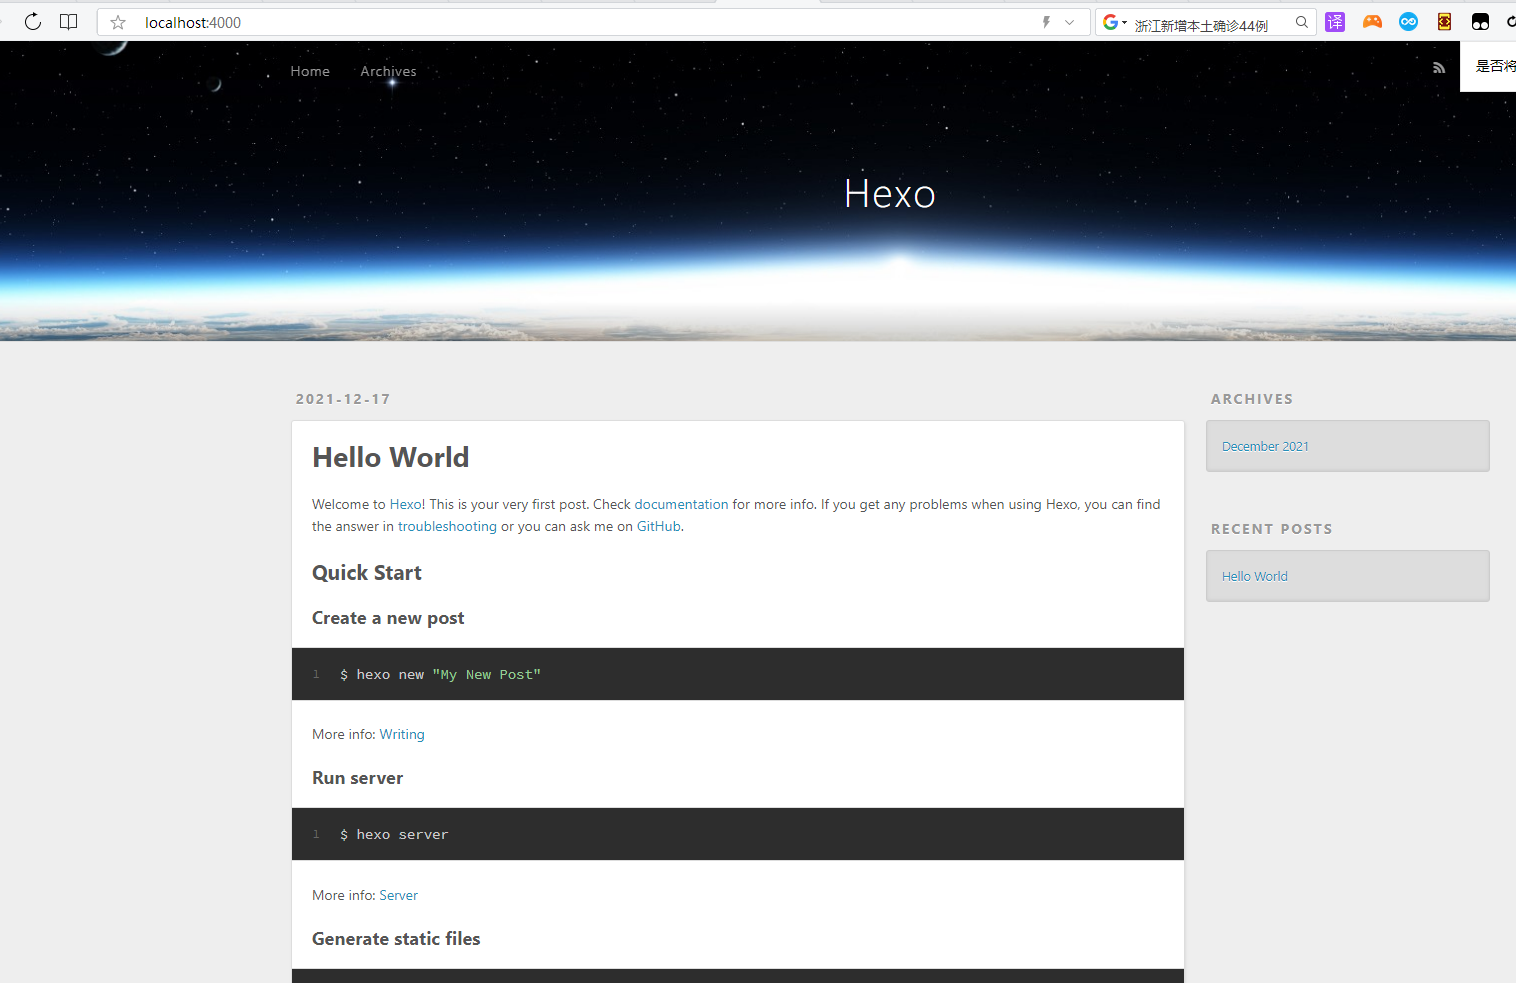Click the search magnifier icon
The width and height of the screenshot is (1516, 983).
(x=1302, y=22)
